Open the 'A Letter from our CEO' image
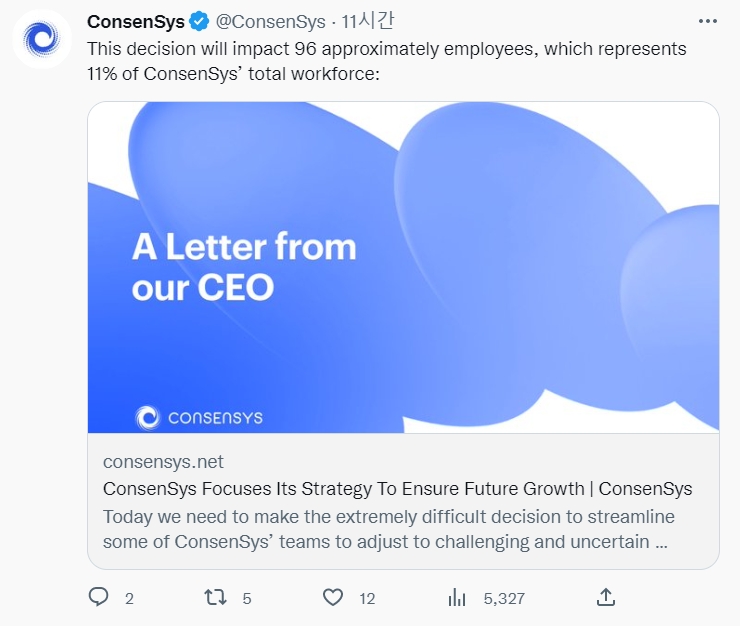The height and width of the screenshot is (626, 740). [x=403, y=267]
